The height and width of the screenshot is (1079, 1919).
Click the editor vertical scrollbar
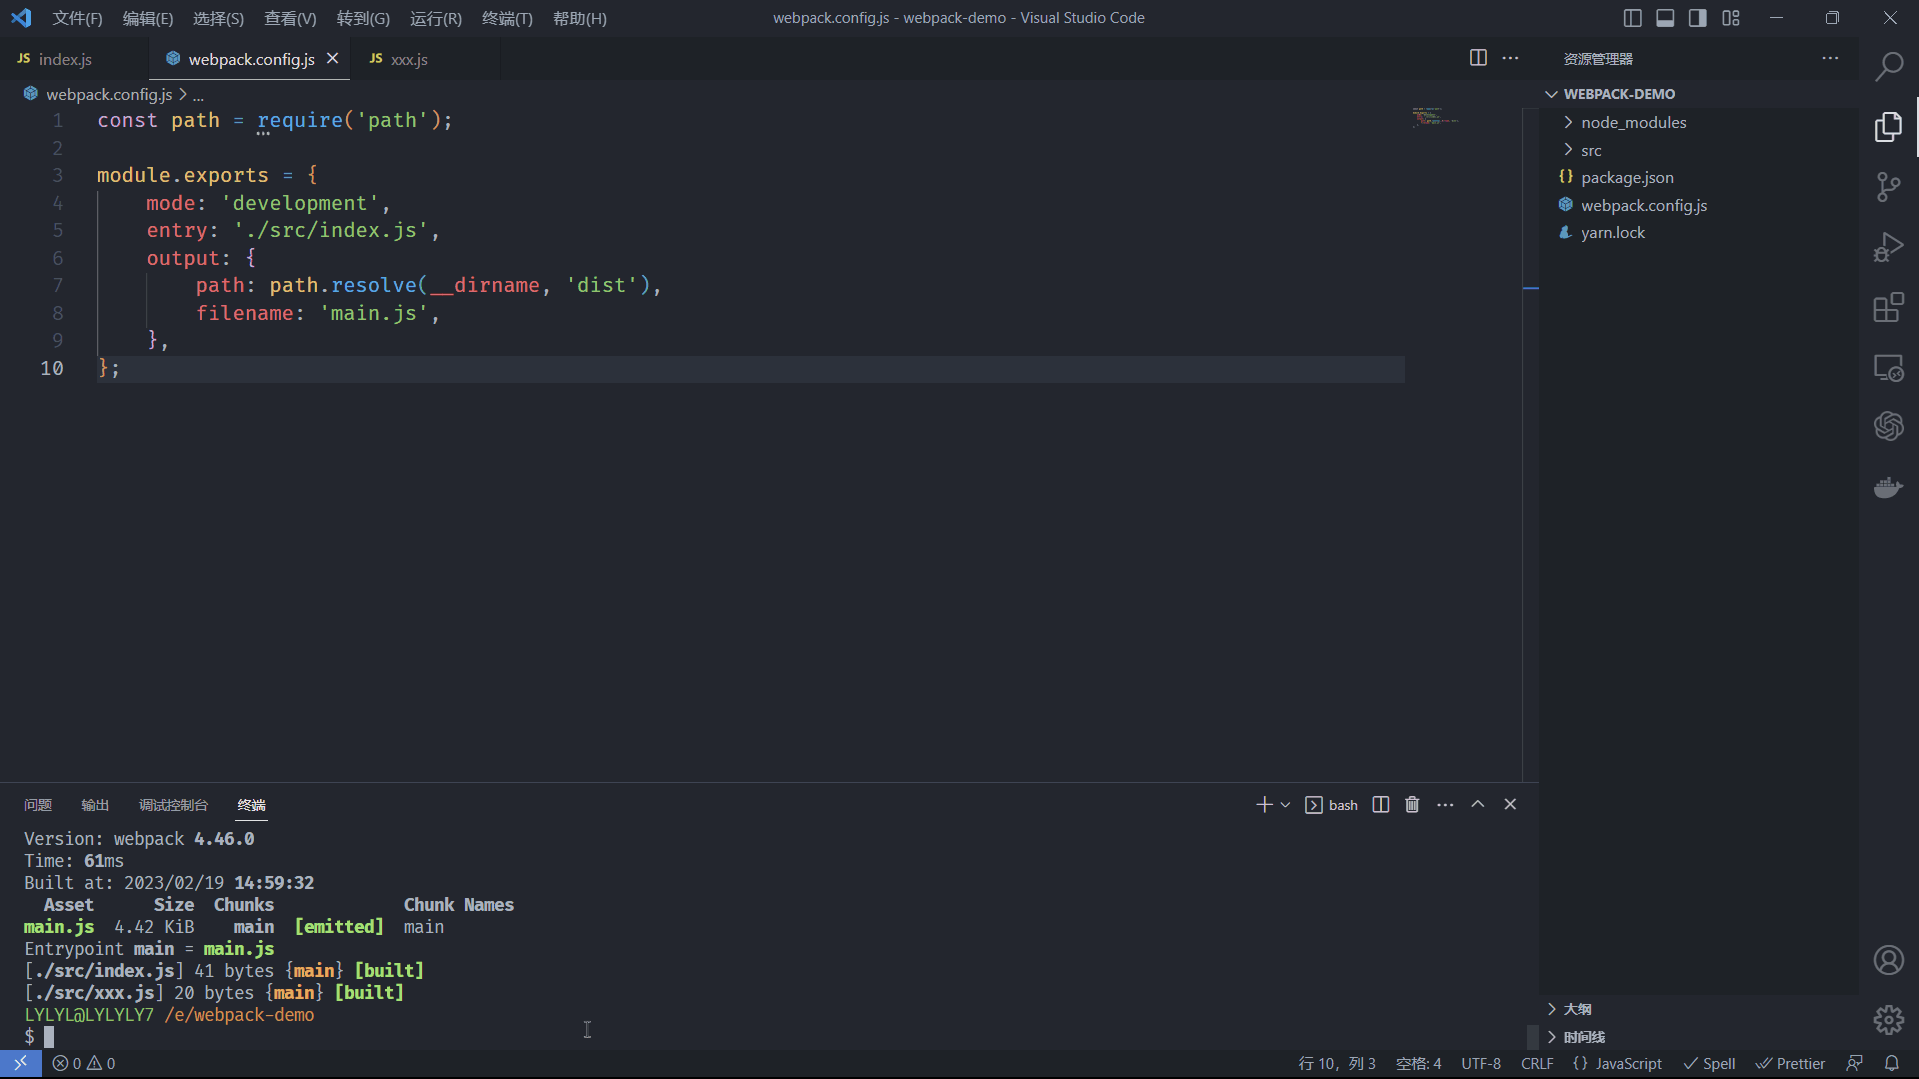1530,445
